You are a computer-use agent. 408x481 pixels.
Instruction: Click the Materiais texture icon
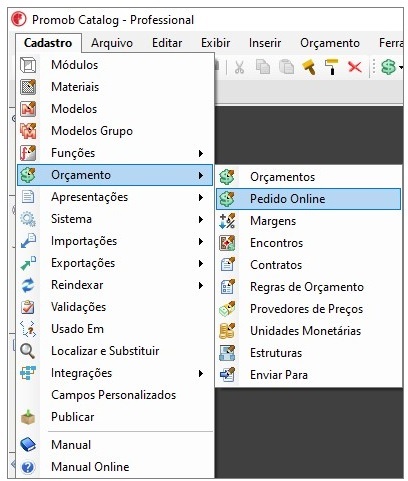pos(28,87)
